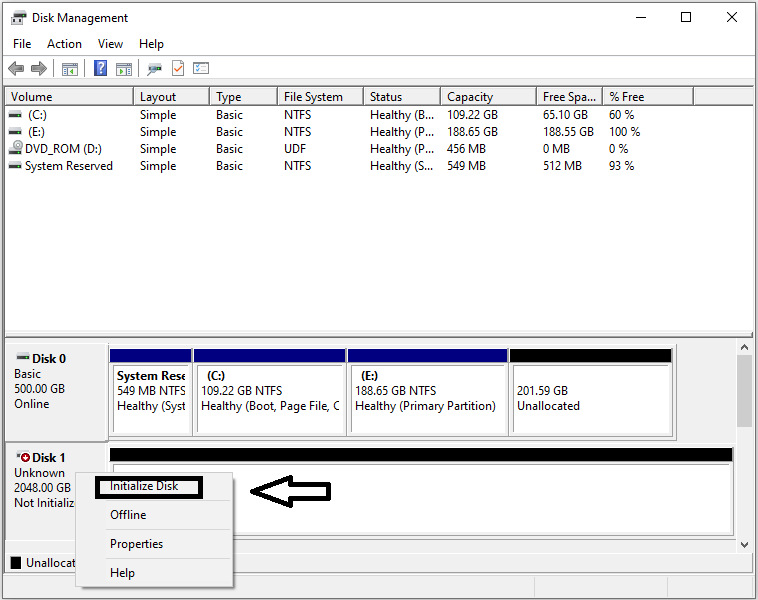Image resolution: width=758 pixels, height=600 pixels.
Task: Minimize the Disk Management window
Action: pos(641,18)
